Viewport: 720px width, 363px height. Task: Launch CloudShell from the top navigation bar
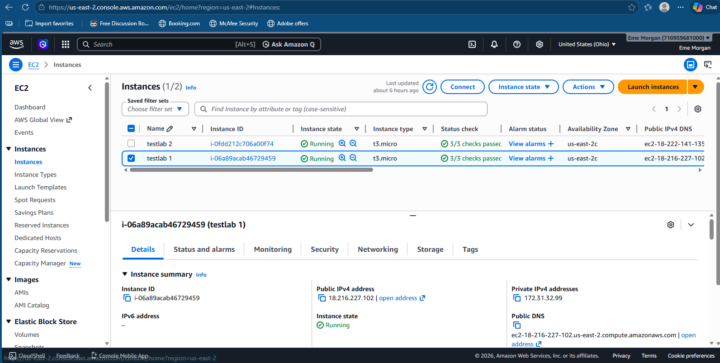472,45
